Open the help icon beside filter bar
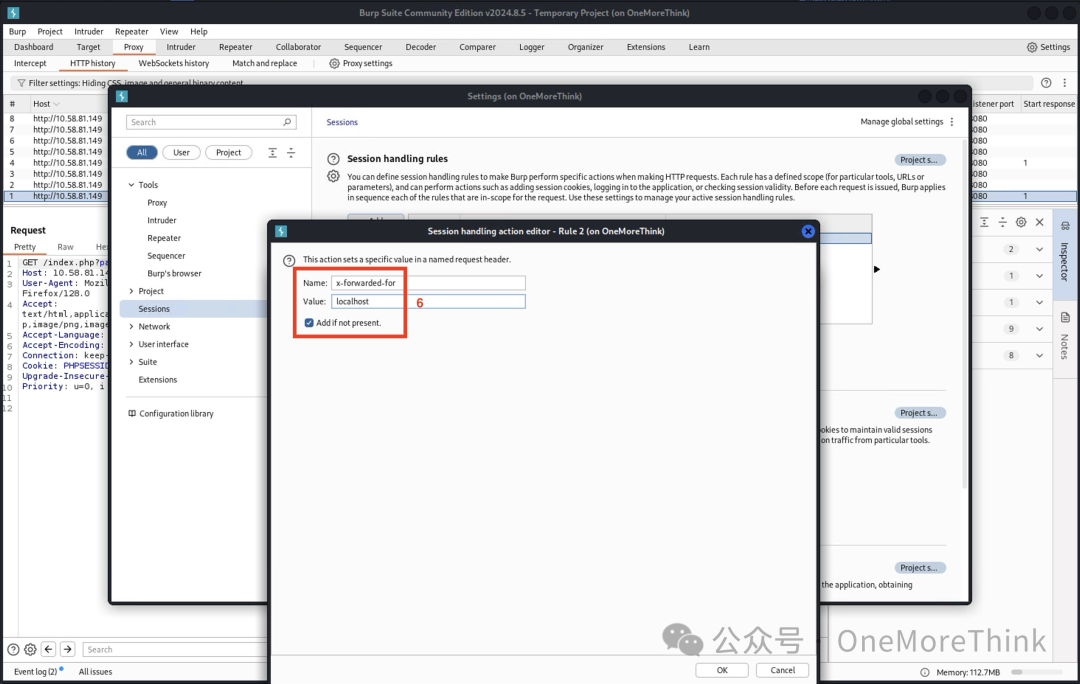Image resolution: width=1080 pixels, height=684 pixels. [1046, 83]
